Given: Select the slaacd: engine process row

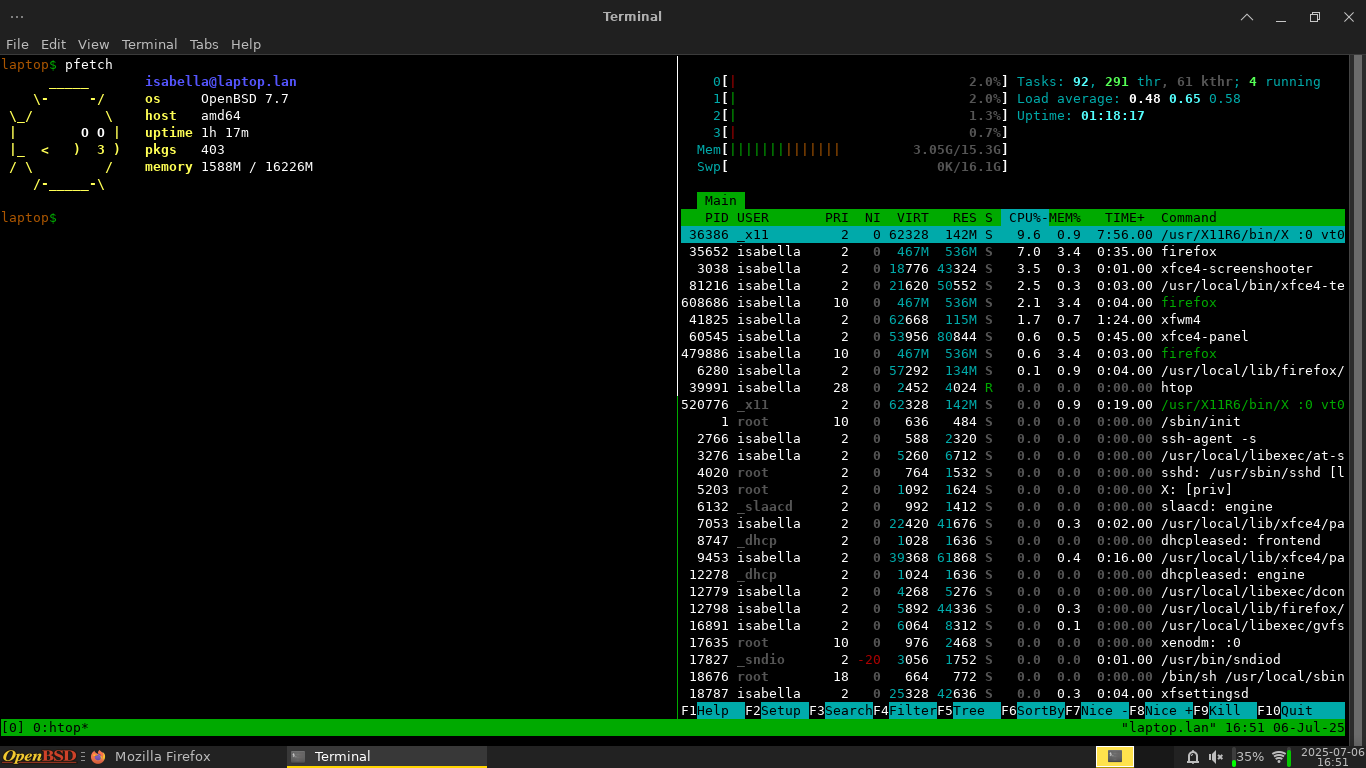Looking at the screenshot, I should click(1013, 506).
